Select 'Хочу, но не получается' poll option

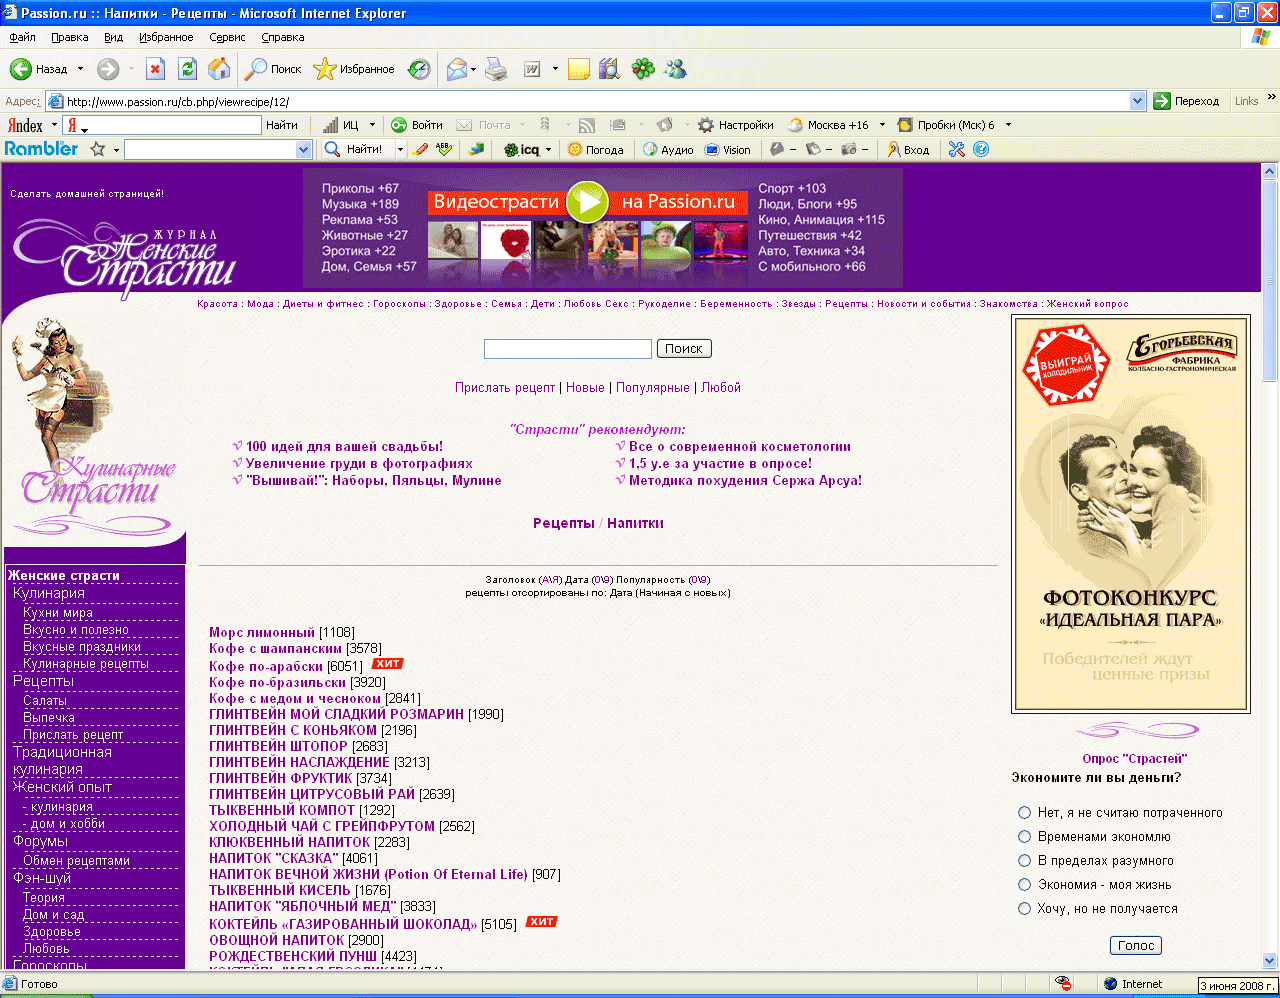(1024, 908)
